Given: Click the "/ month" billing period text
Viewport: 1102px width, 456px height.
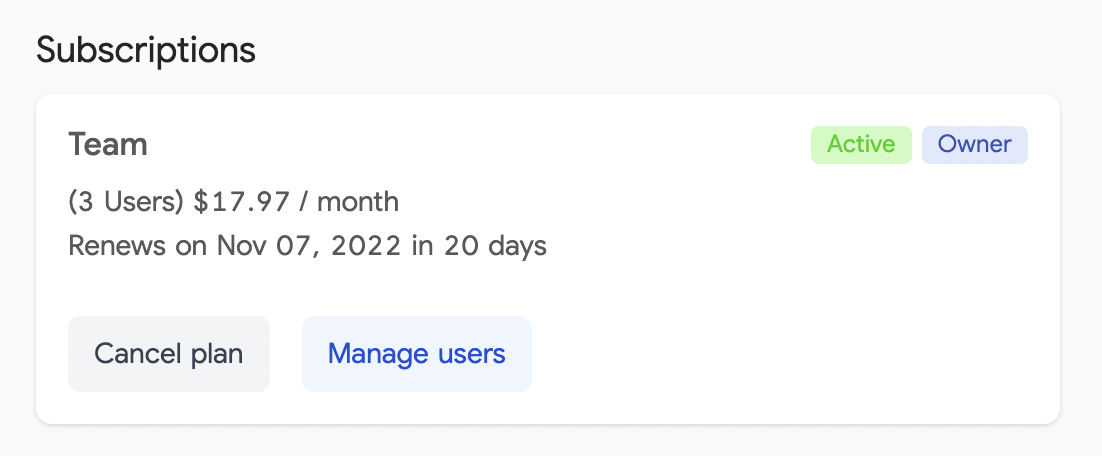Looking at the screenshot, I should click(350, 202).
